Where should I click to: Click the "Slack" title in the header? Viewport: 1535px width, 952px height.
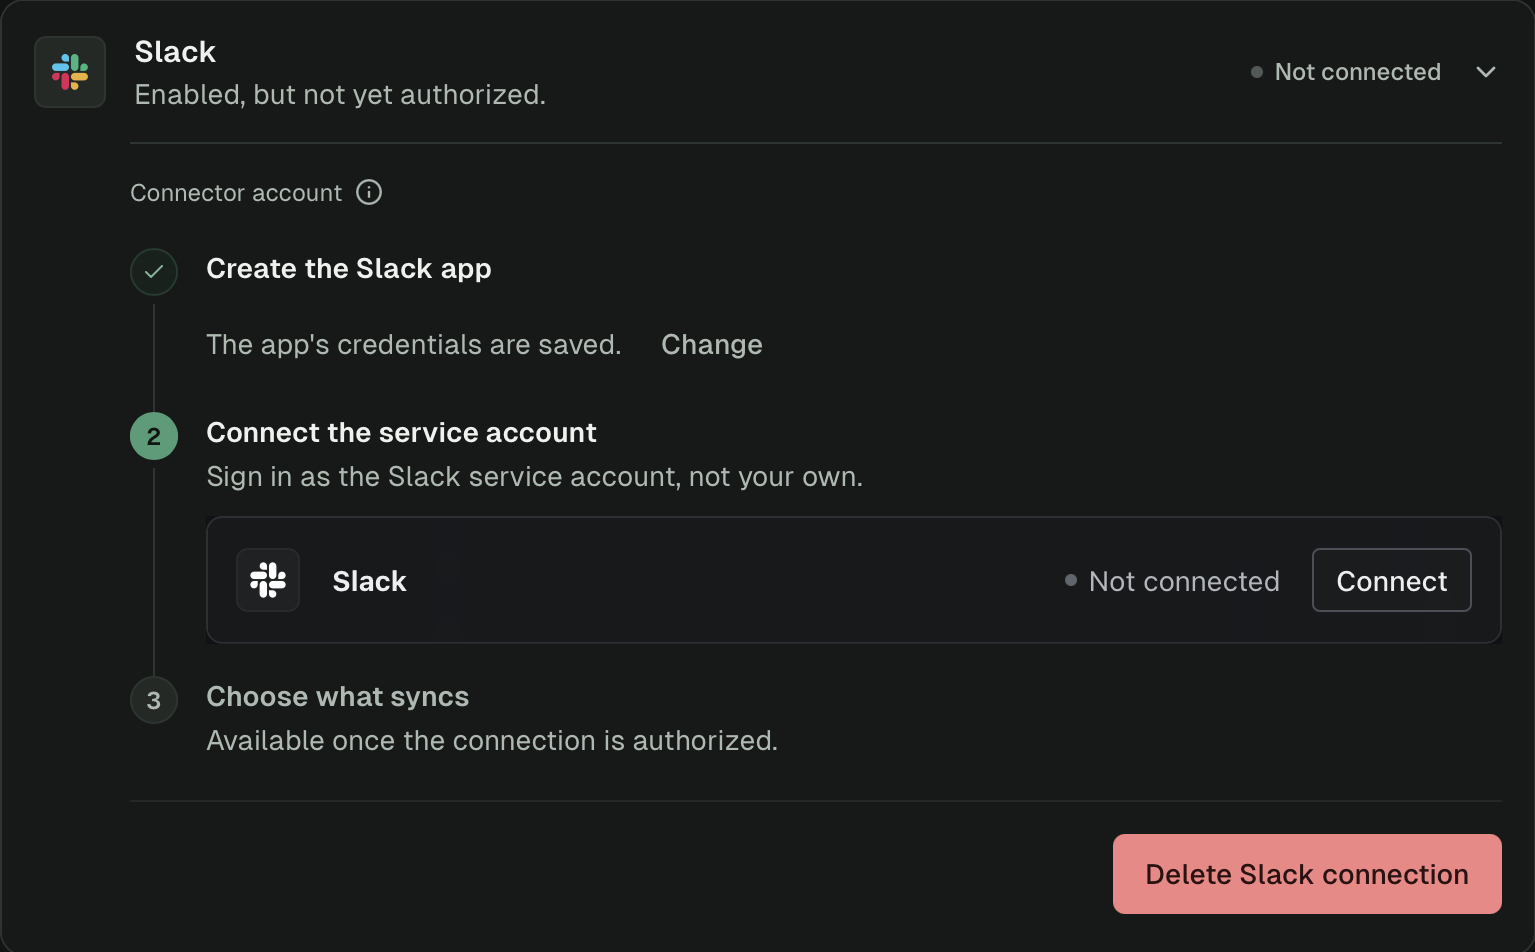(175, 52)
